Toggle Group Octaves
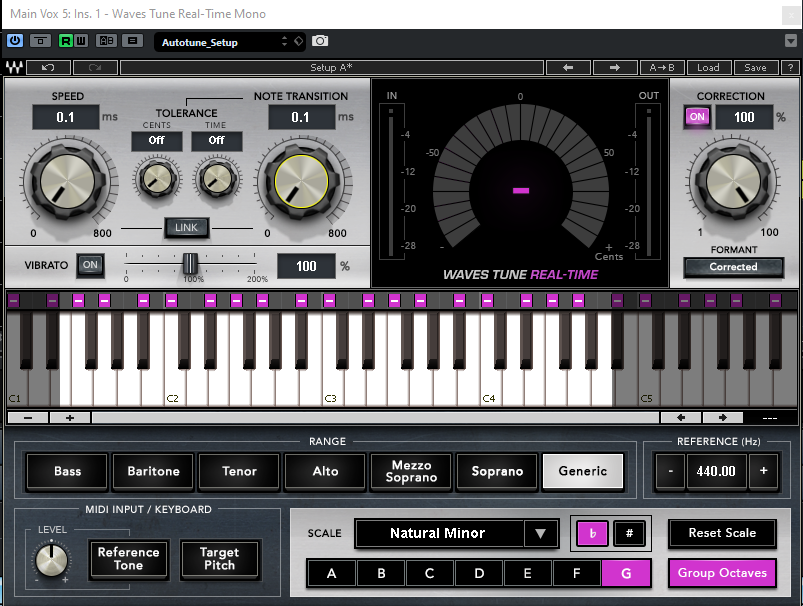This screenshot has width=803, height=606. [x=722, y=573]
